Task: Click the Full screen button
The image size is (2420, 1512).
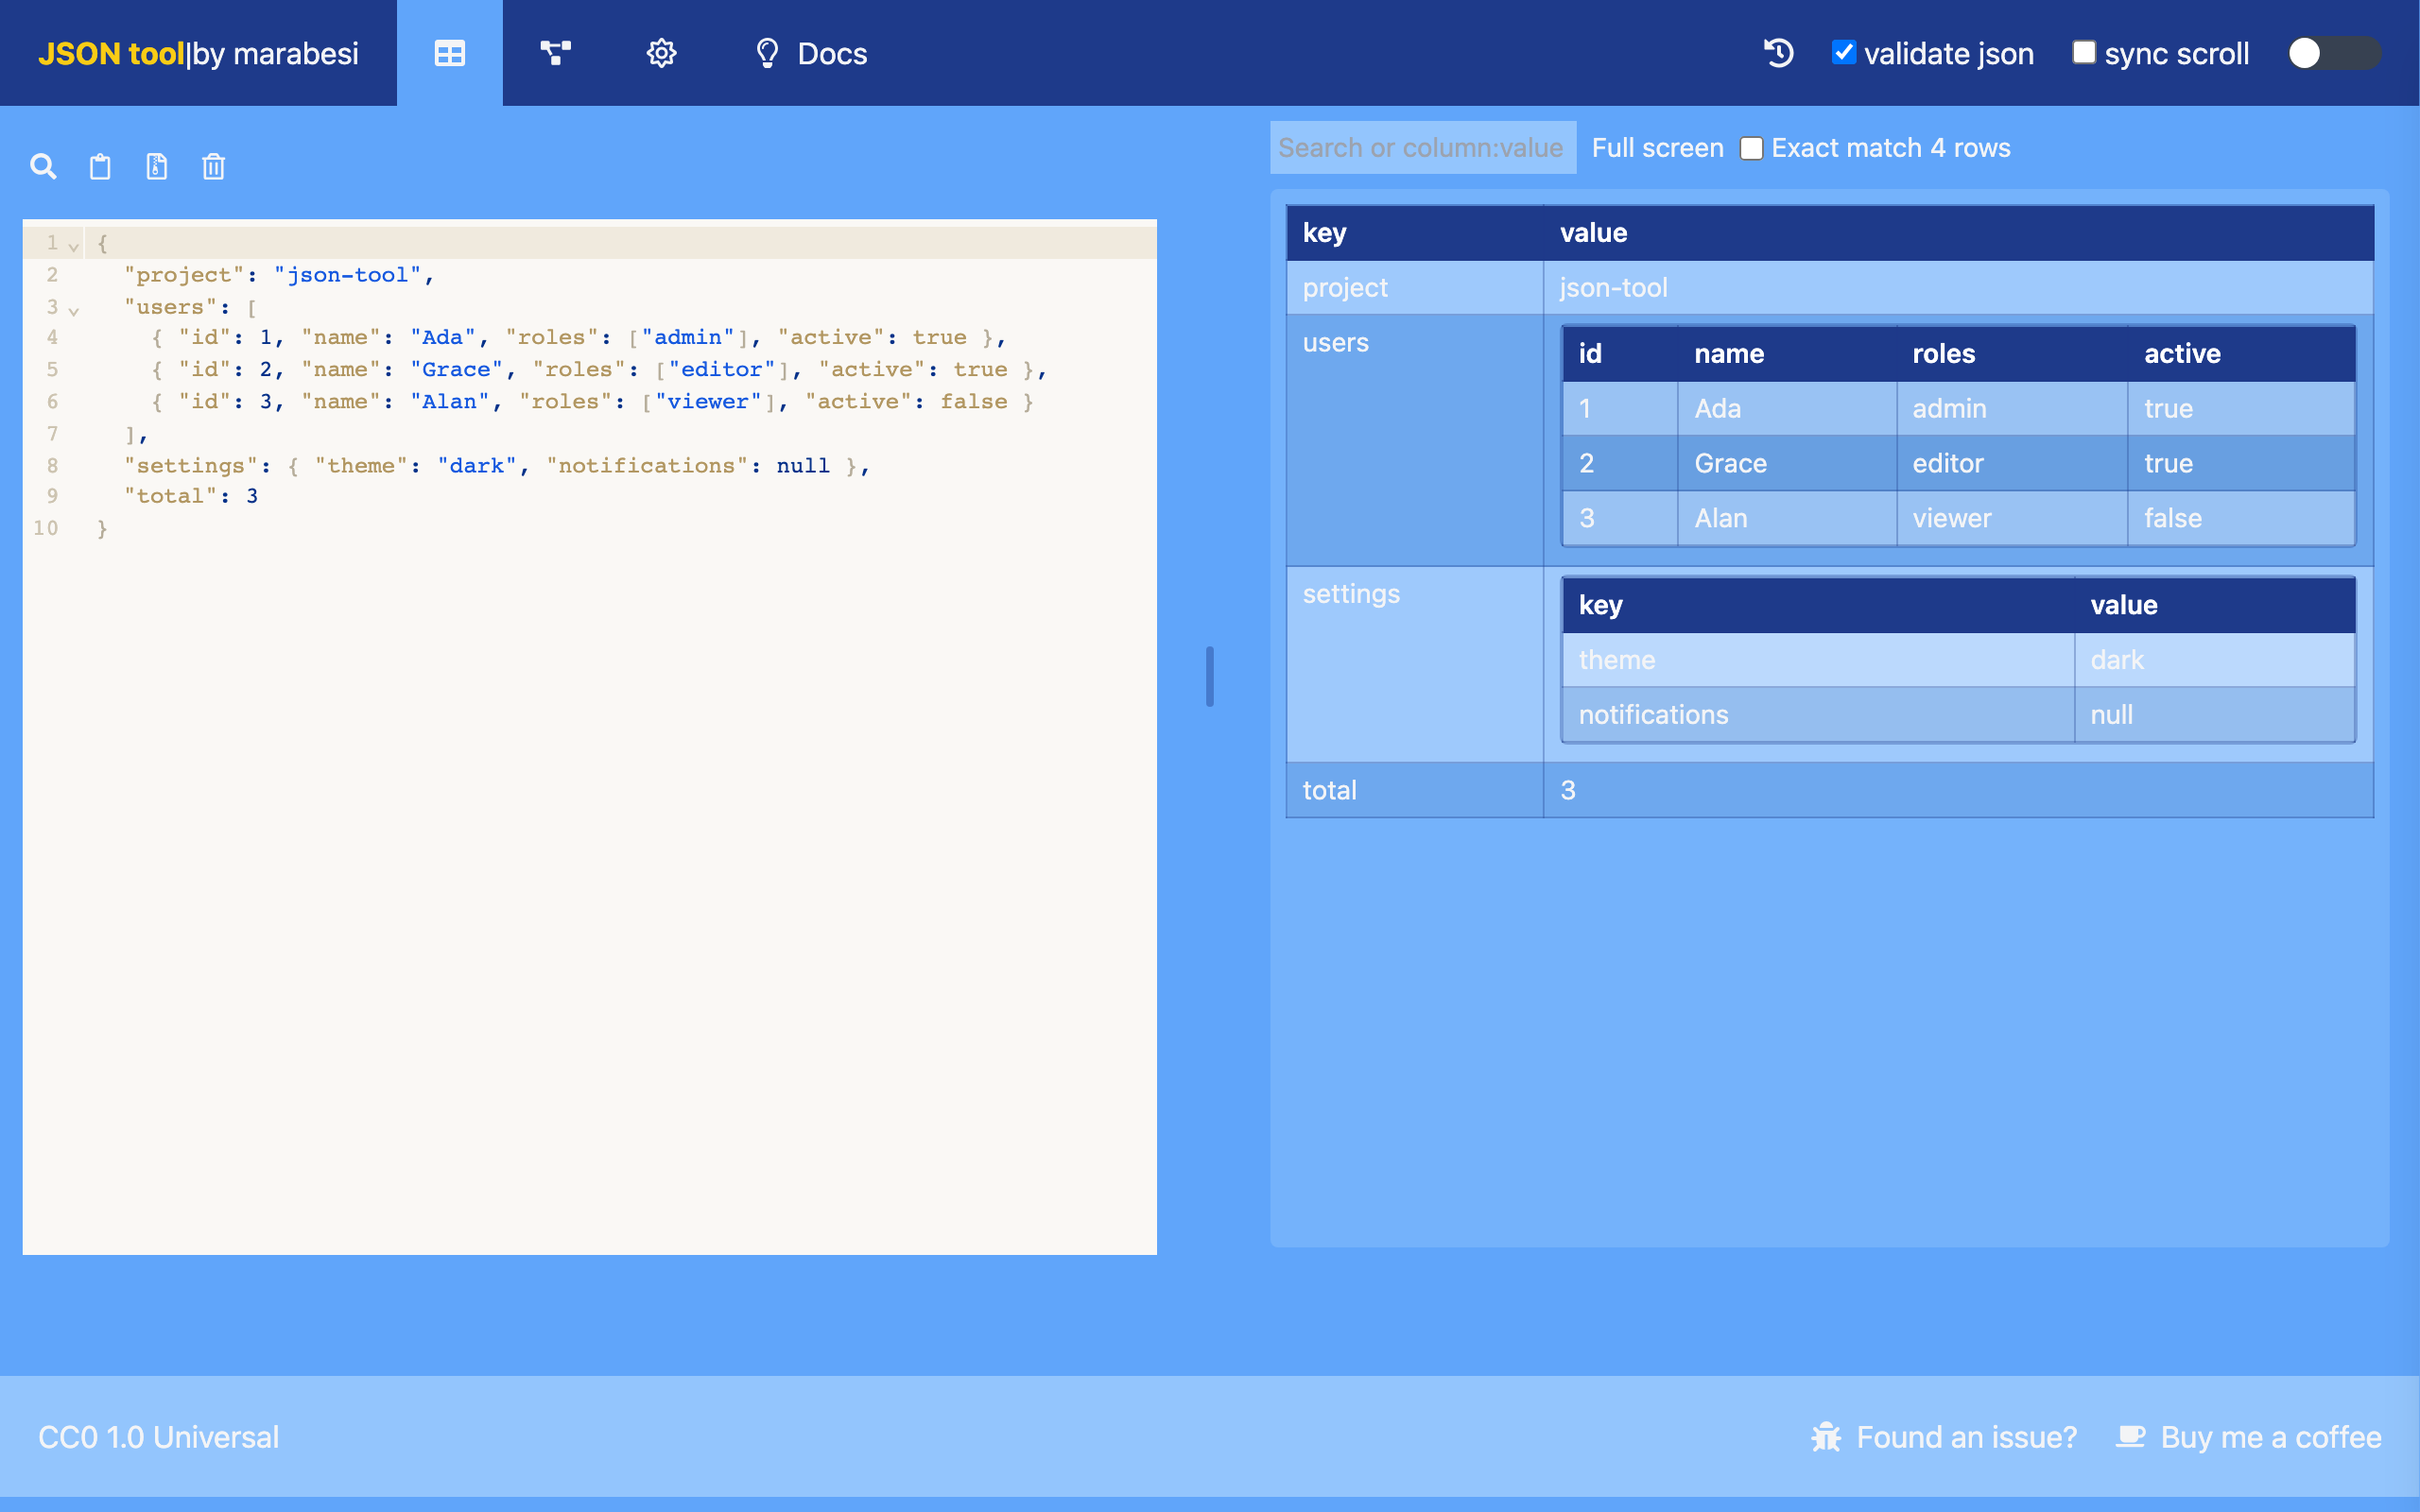Action: (1657, 148)
